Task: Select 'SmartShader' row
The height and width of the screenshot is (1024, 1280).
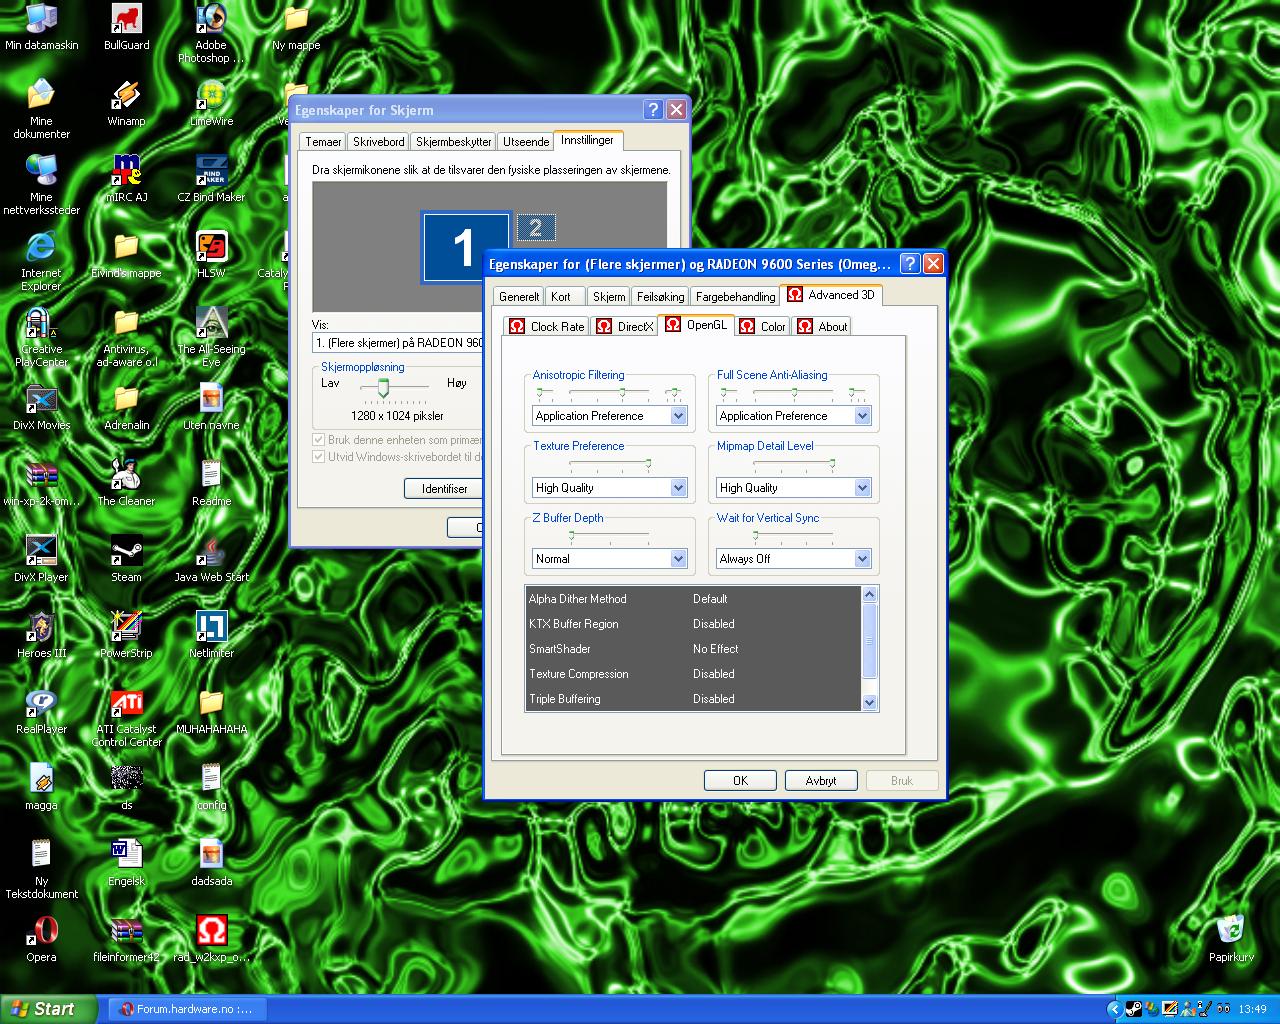Action: [x=693, y=649]
